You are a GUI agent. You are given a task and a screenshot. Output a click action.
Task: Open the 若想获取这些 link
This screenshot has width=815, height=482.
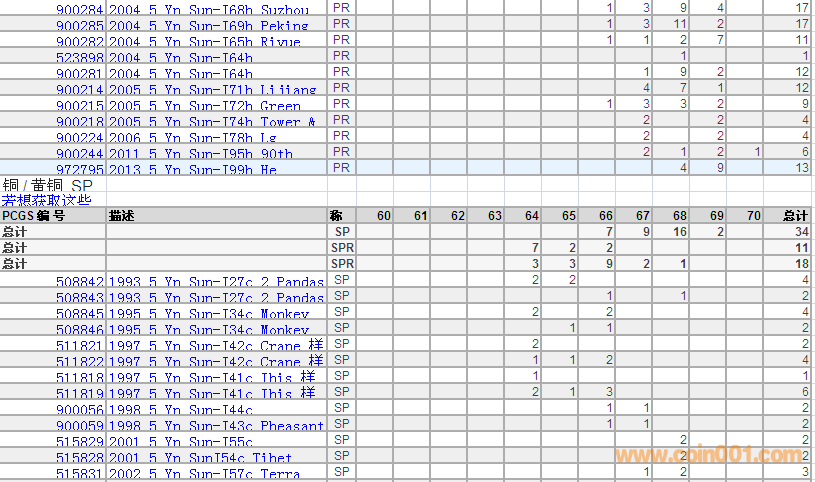46,200
